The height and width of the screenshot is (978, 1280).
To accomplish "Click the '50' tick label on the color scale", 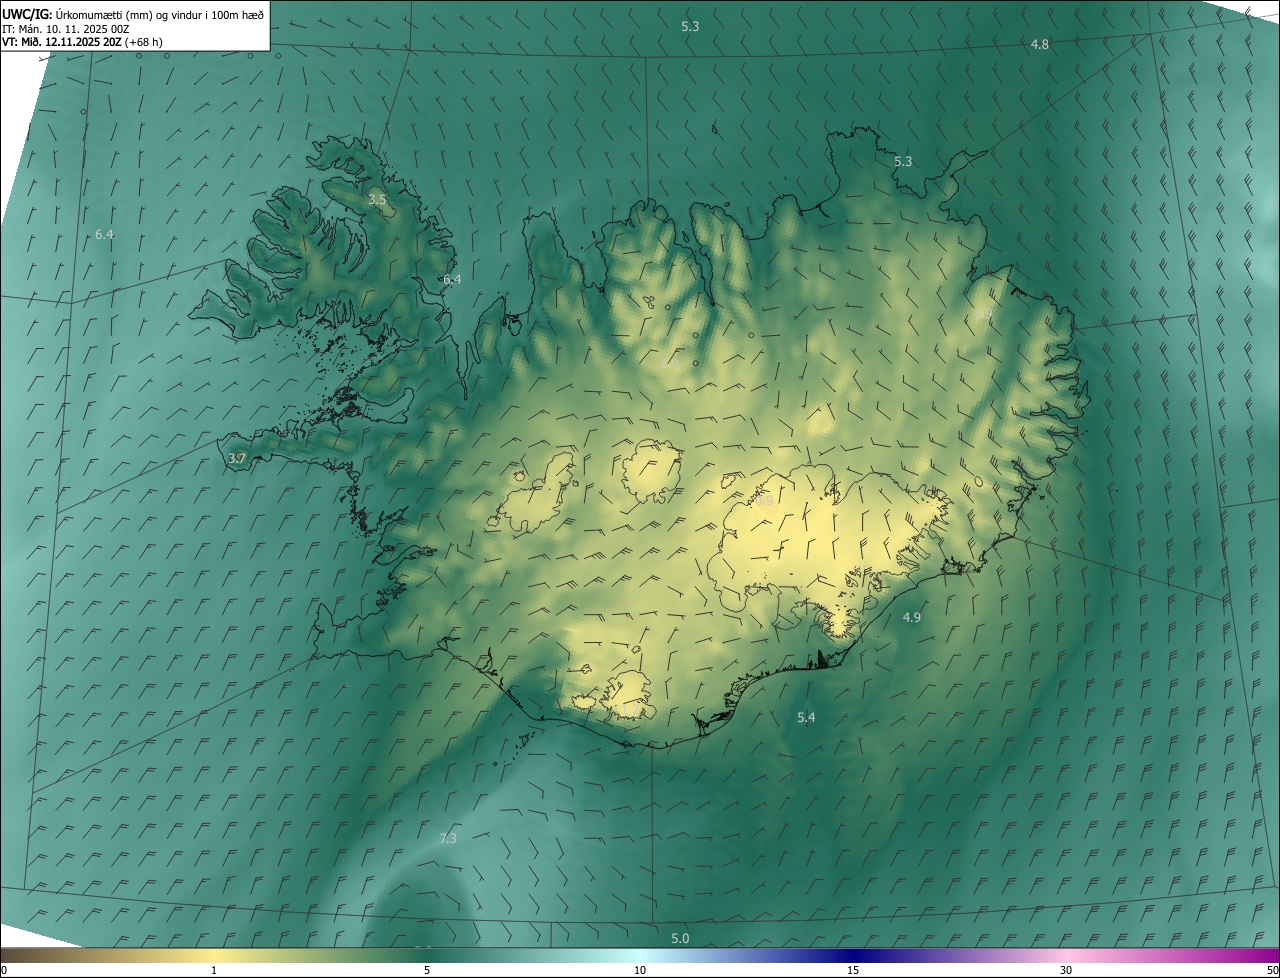I will point(1272,971).
